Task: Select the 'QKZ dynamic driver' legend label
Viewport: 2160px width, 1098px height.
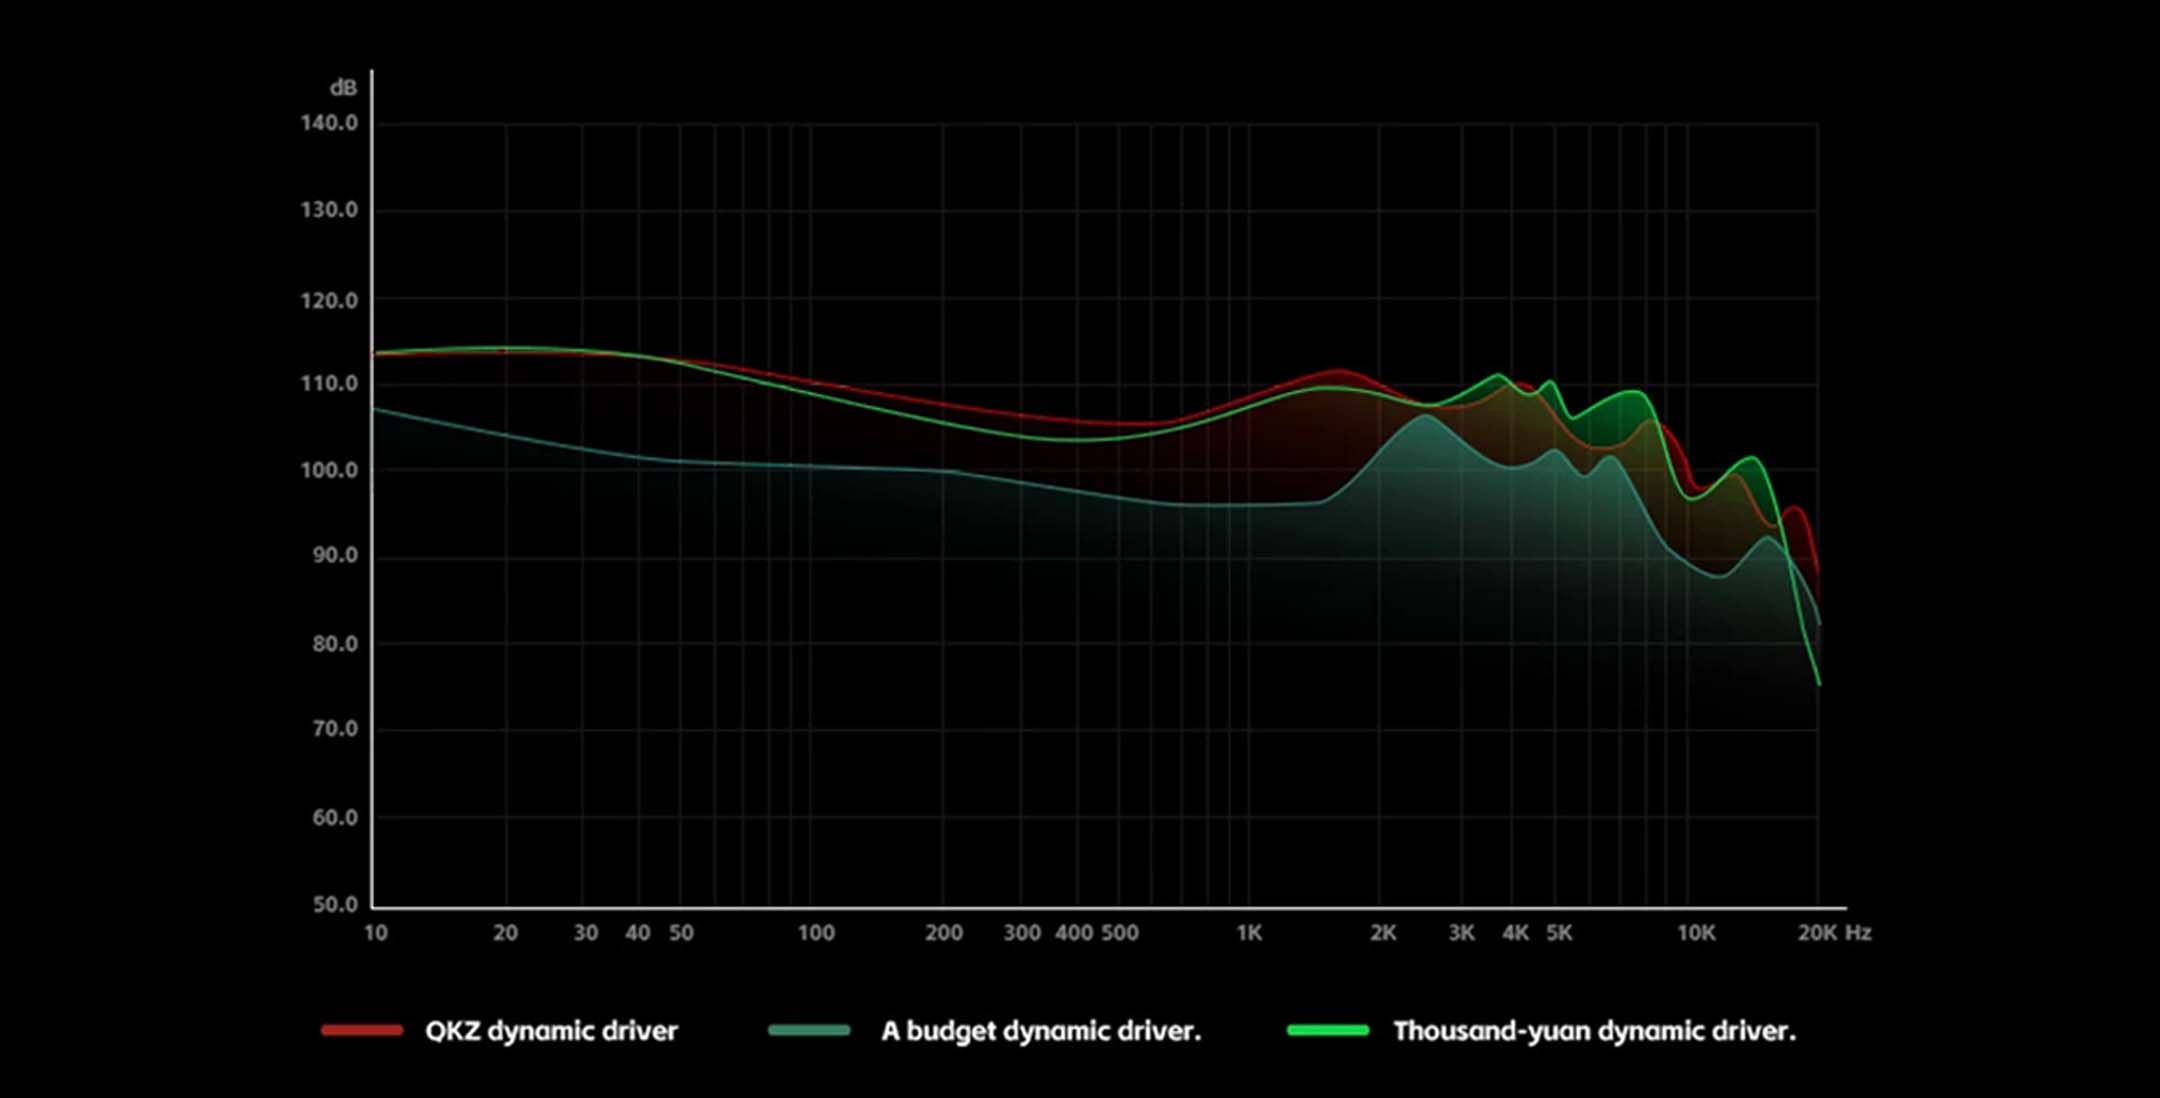Action: coord(551,1031)
